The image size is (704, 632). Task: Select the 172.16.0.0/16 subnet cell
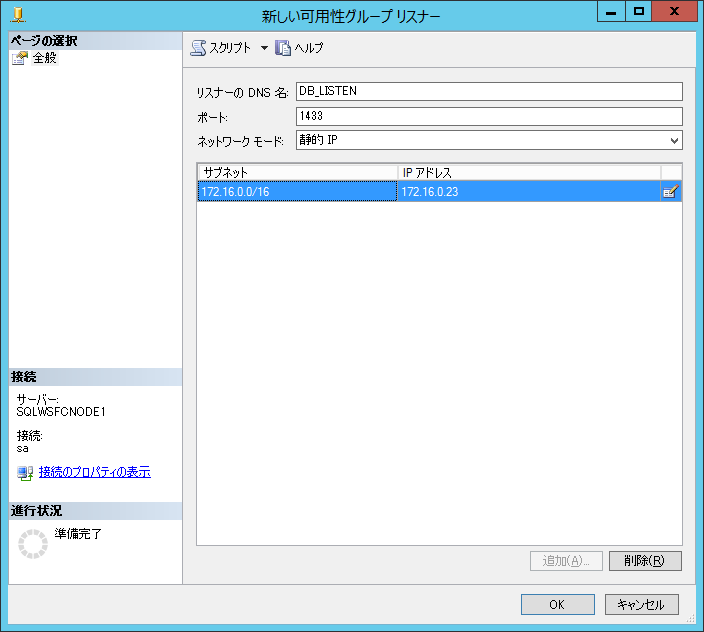coord(297,192)
